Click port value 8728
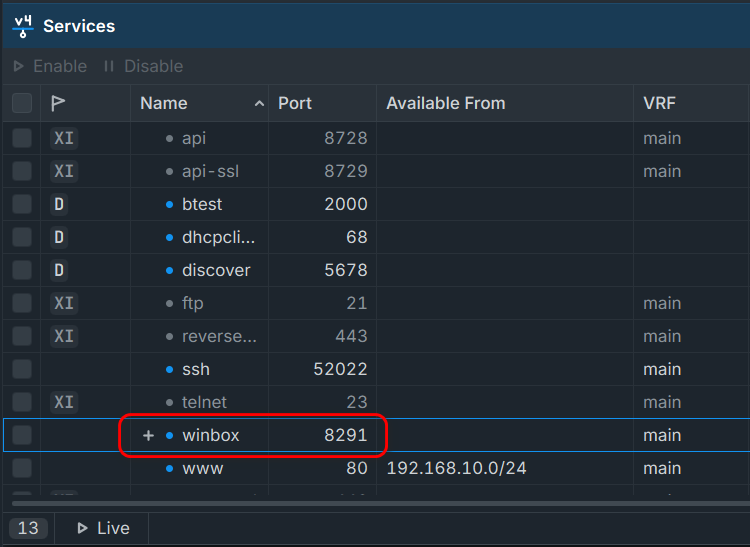750x547 pixels. (x=346, y=138)
